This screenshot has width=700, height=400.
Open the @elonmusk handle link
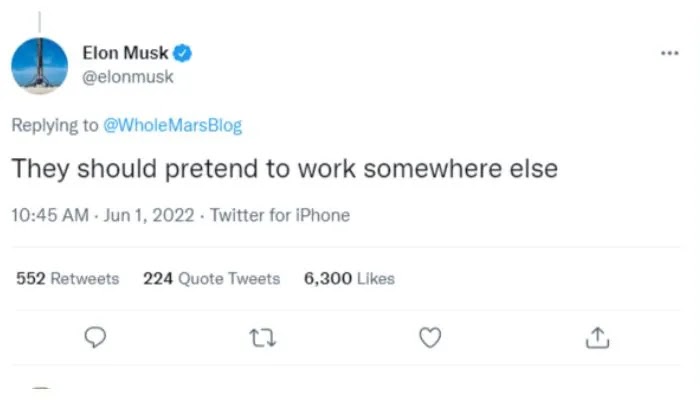pos(126,75)
